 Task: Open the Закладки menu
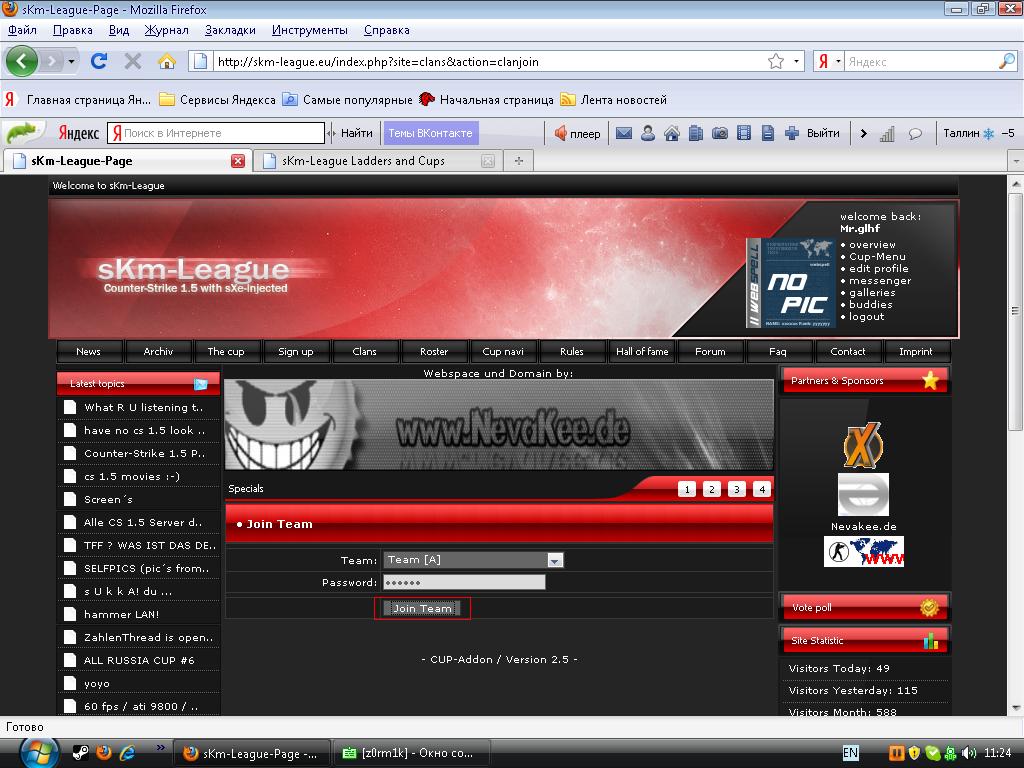click(x=230, y=30)
